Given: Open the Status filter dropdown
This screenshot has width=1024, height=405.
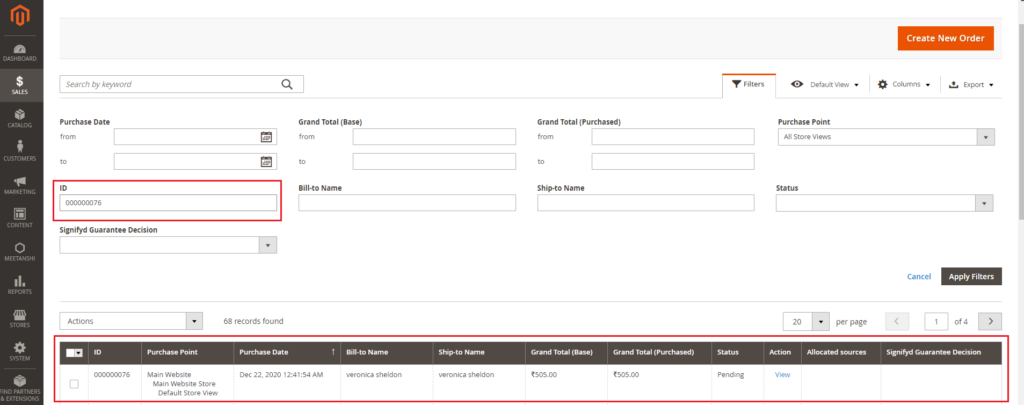Looking at the screenshot, I should click(884, 203).
